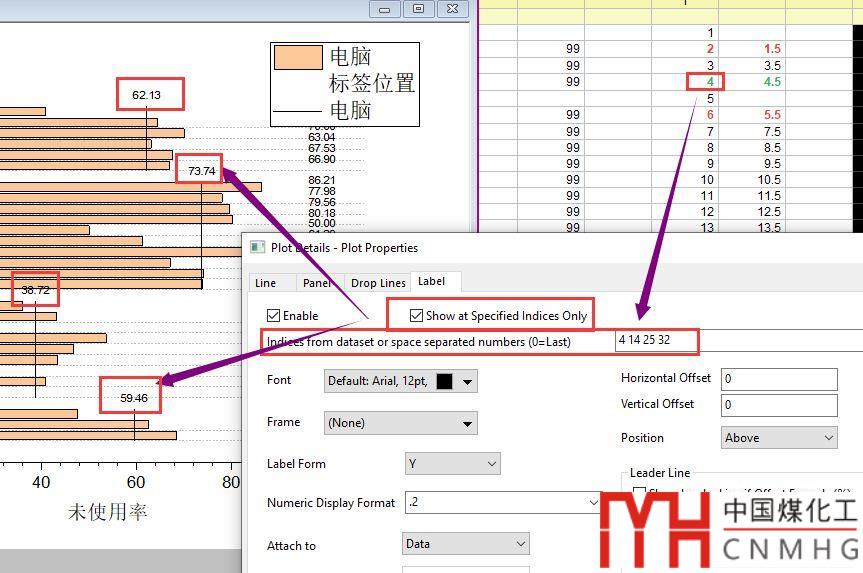The image size is (863, 573).
Task: Open the Font dropdown
Action: [x=467, y=381]
